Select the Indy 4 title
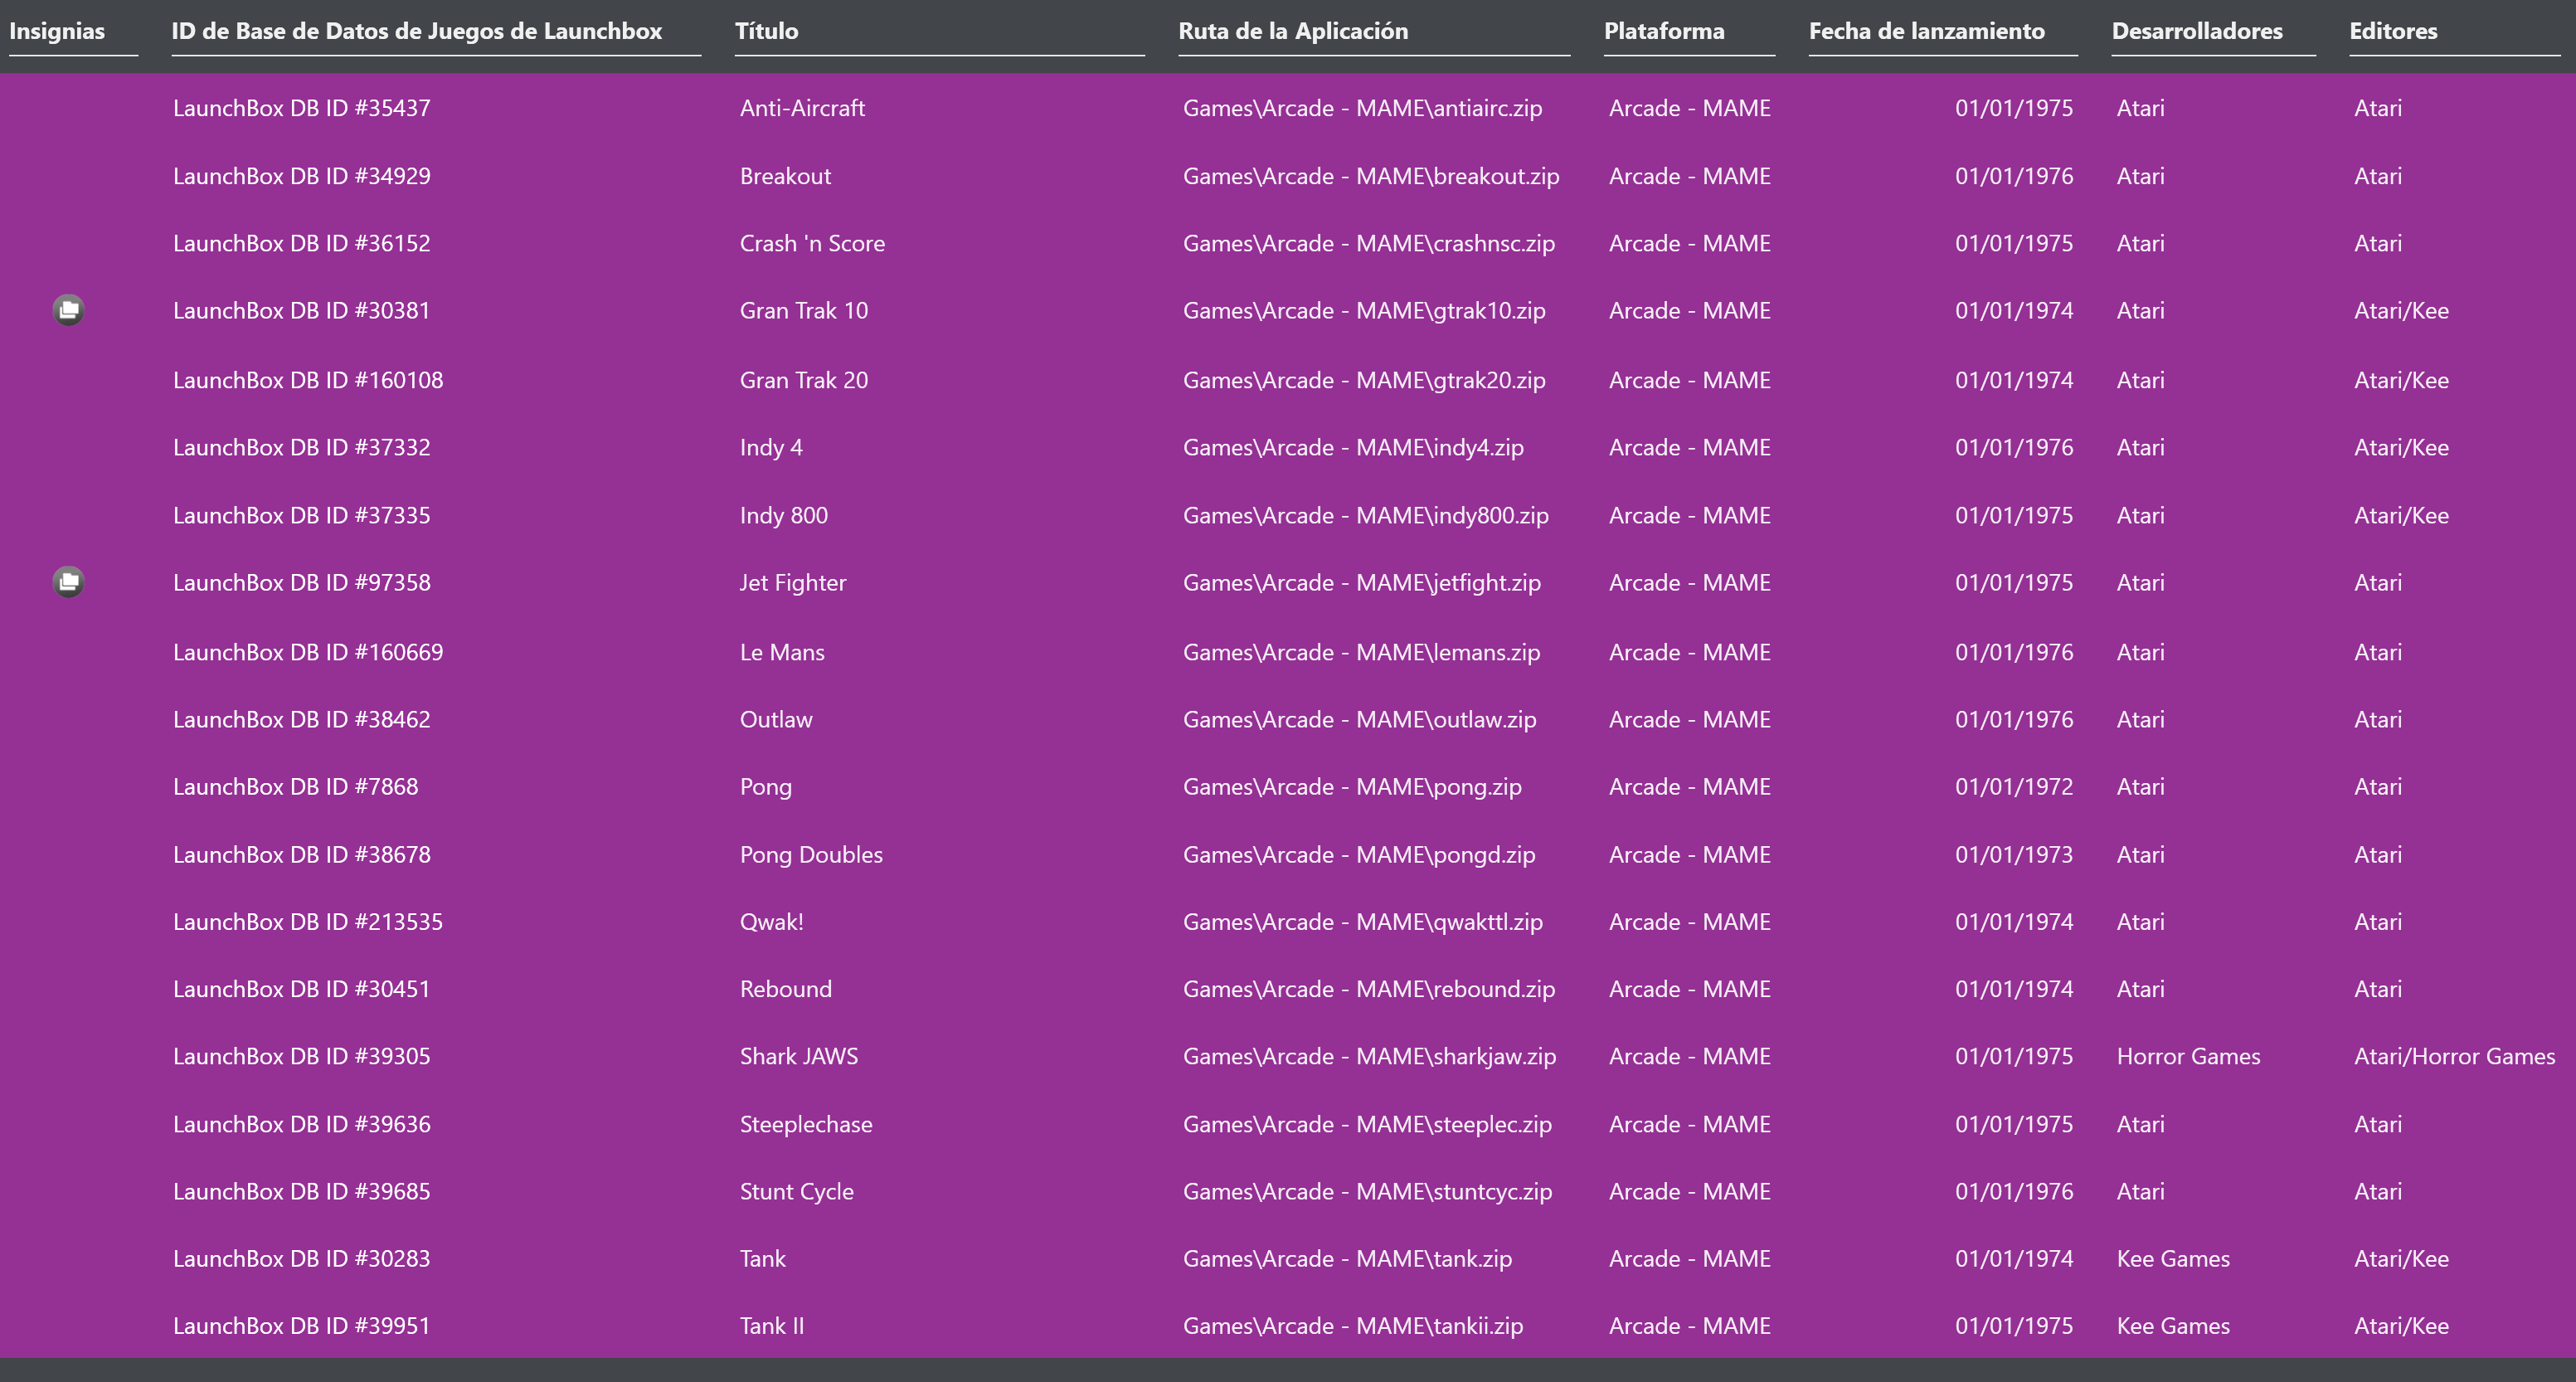This screenshot has width=2576, height=1382. coord(771,448)
